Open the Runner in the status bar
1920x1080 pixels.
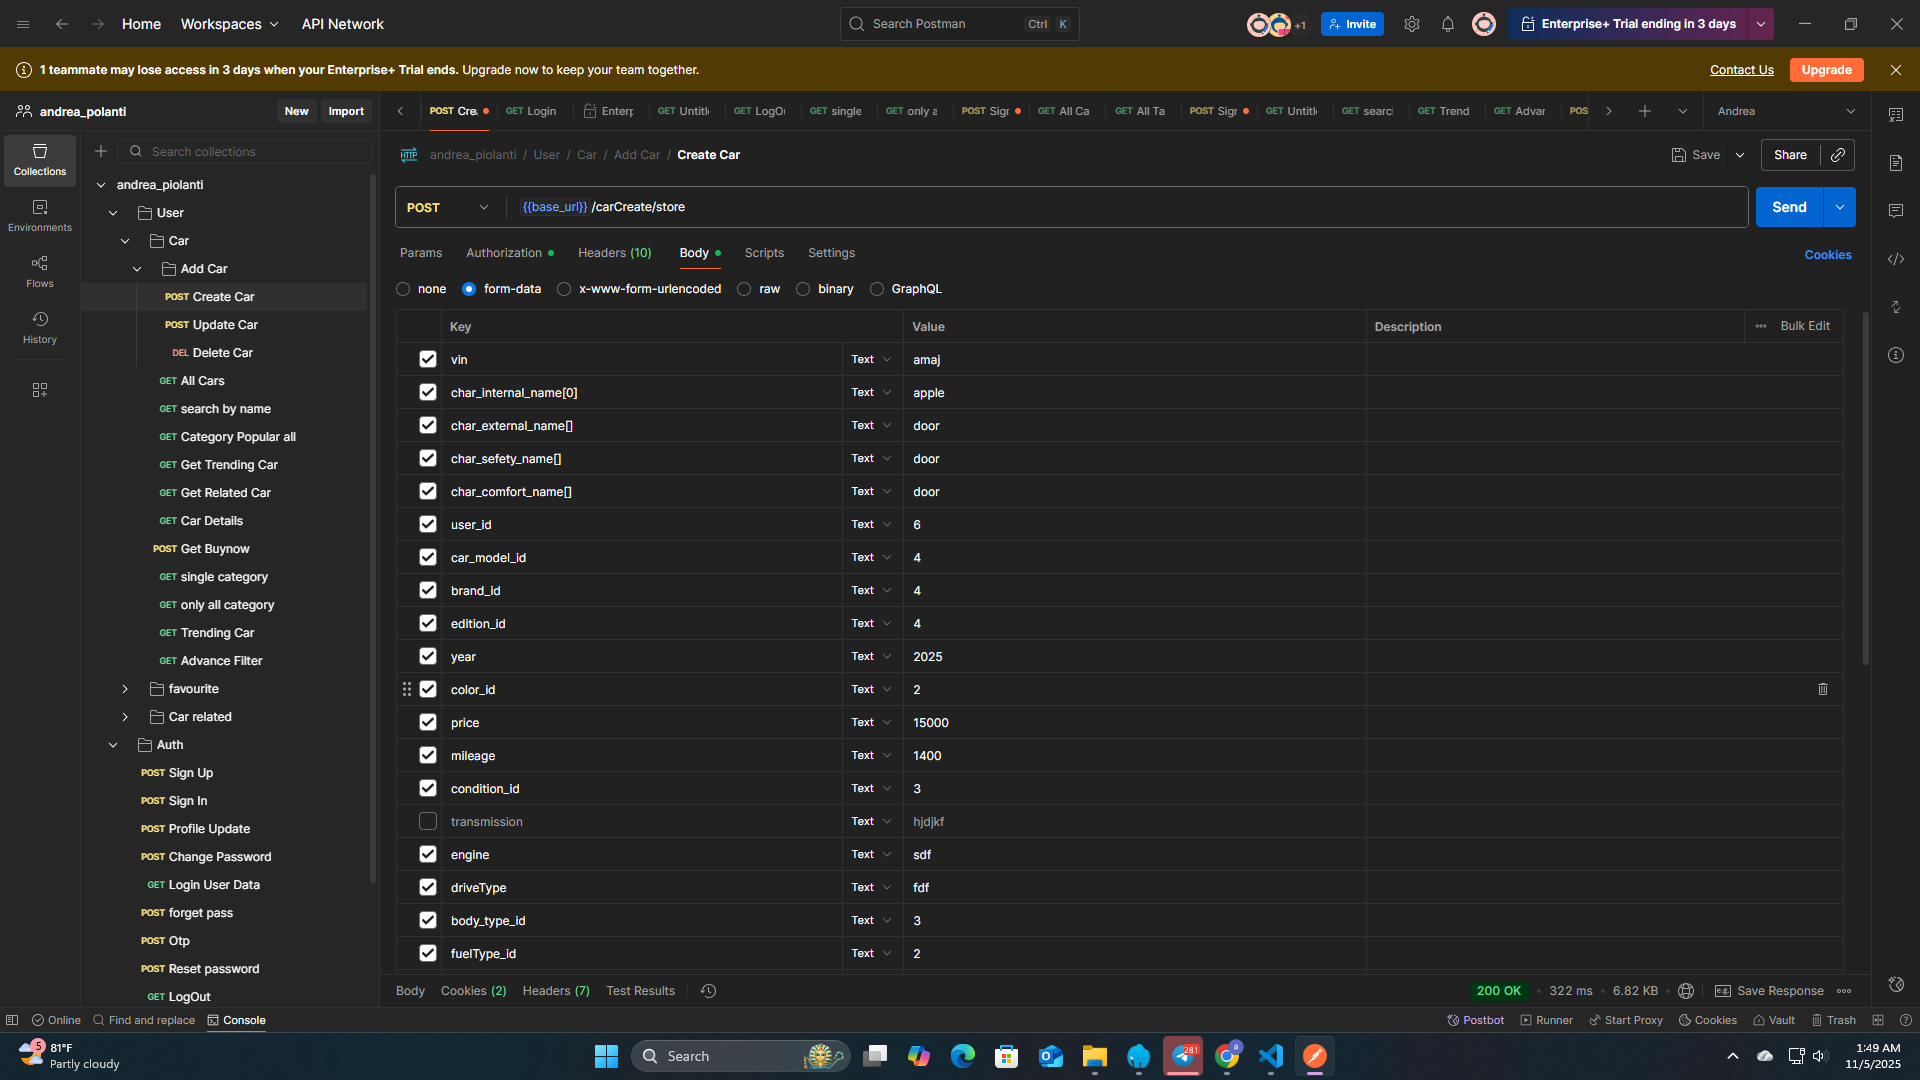click(x=1546, y=1020)
